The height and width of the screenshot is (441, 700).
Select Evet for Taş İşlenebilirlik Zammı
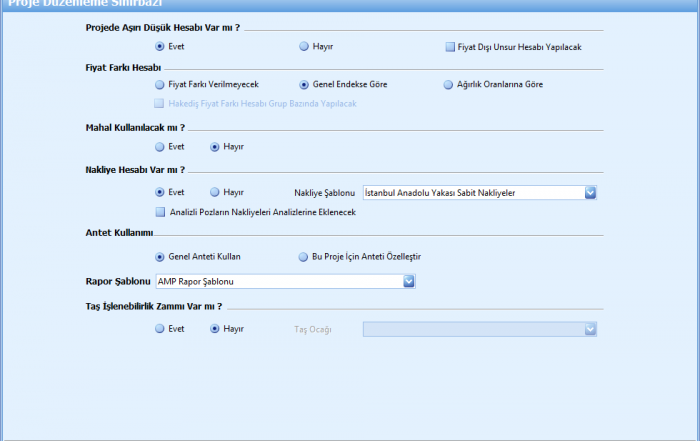160,328
